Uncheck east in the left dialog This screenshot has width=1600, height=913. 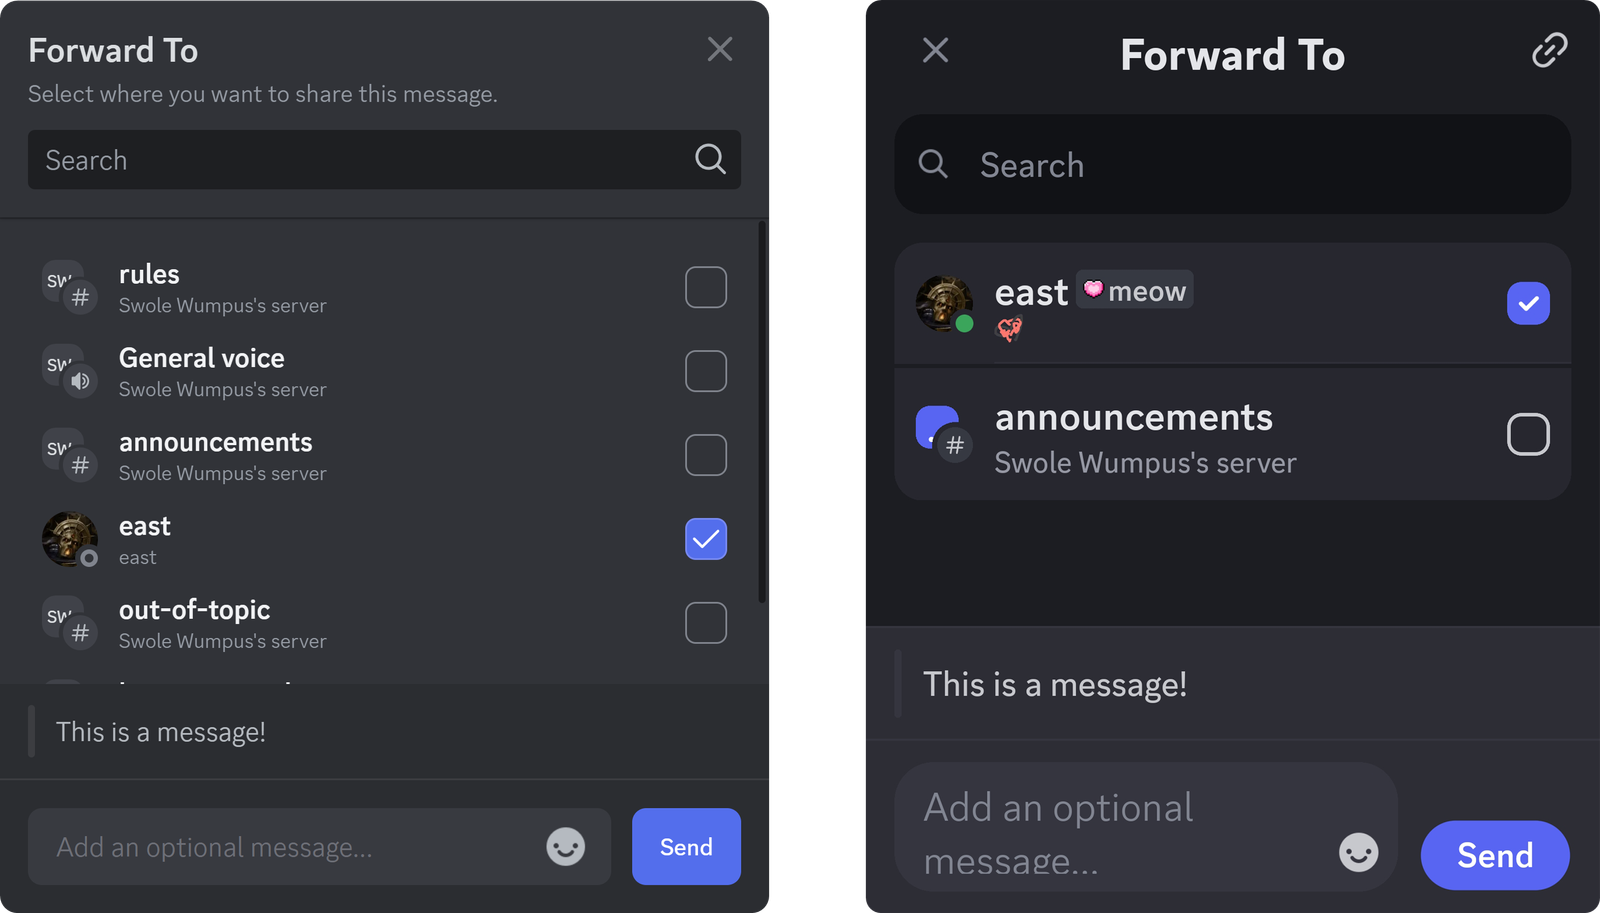(706, 539)
